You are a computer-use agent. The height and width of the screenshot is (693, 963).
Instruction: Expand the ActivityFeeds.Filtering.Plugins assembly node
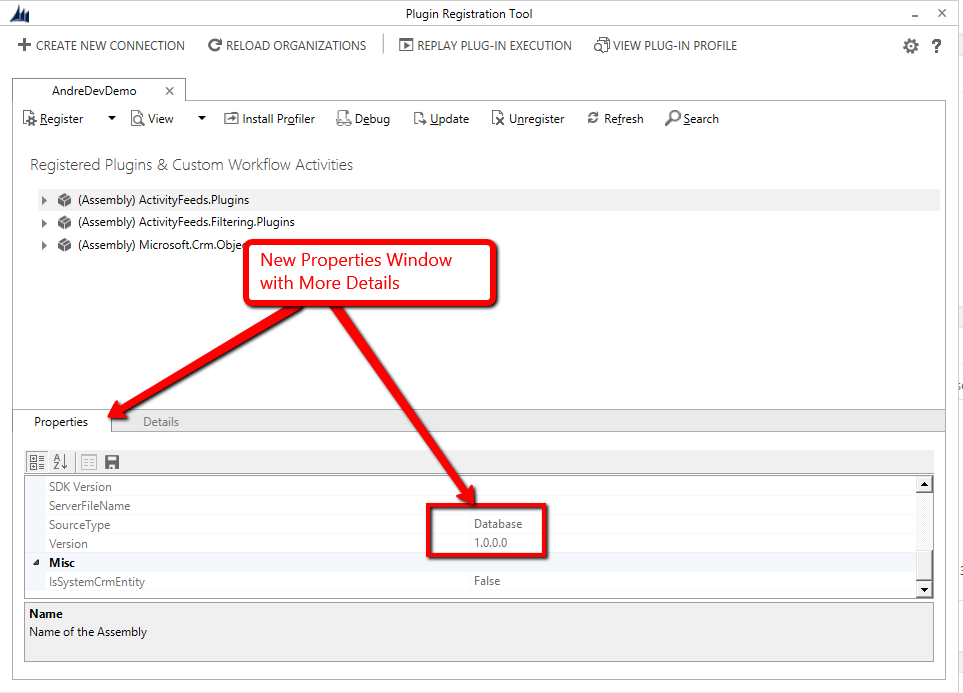[44, 223]
